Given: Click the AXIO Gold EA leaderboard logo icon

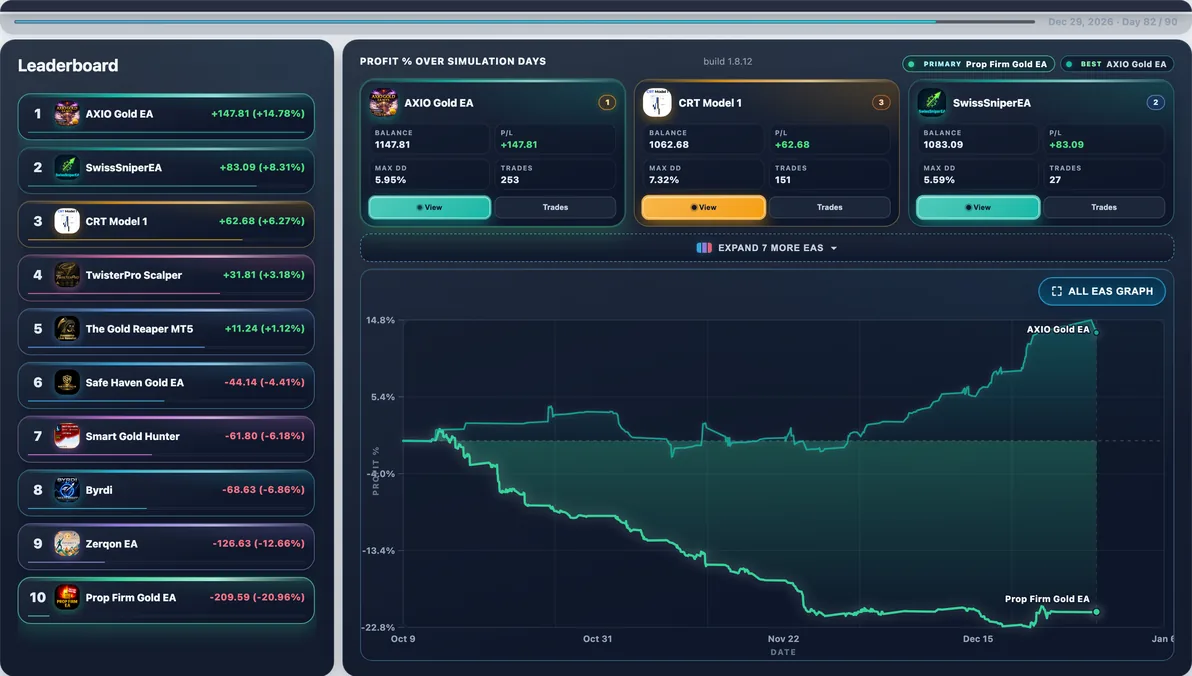Looking at the screenshot, I should click(67, 114).
